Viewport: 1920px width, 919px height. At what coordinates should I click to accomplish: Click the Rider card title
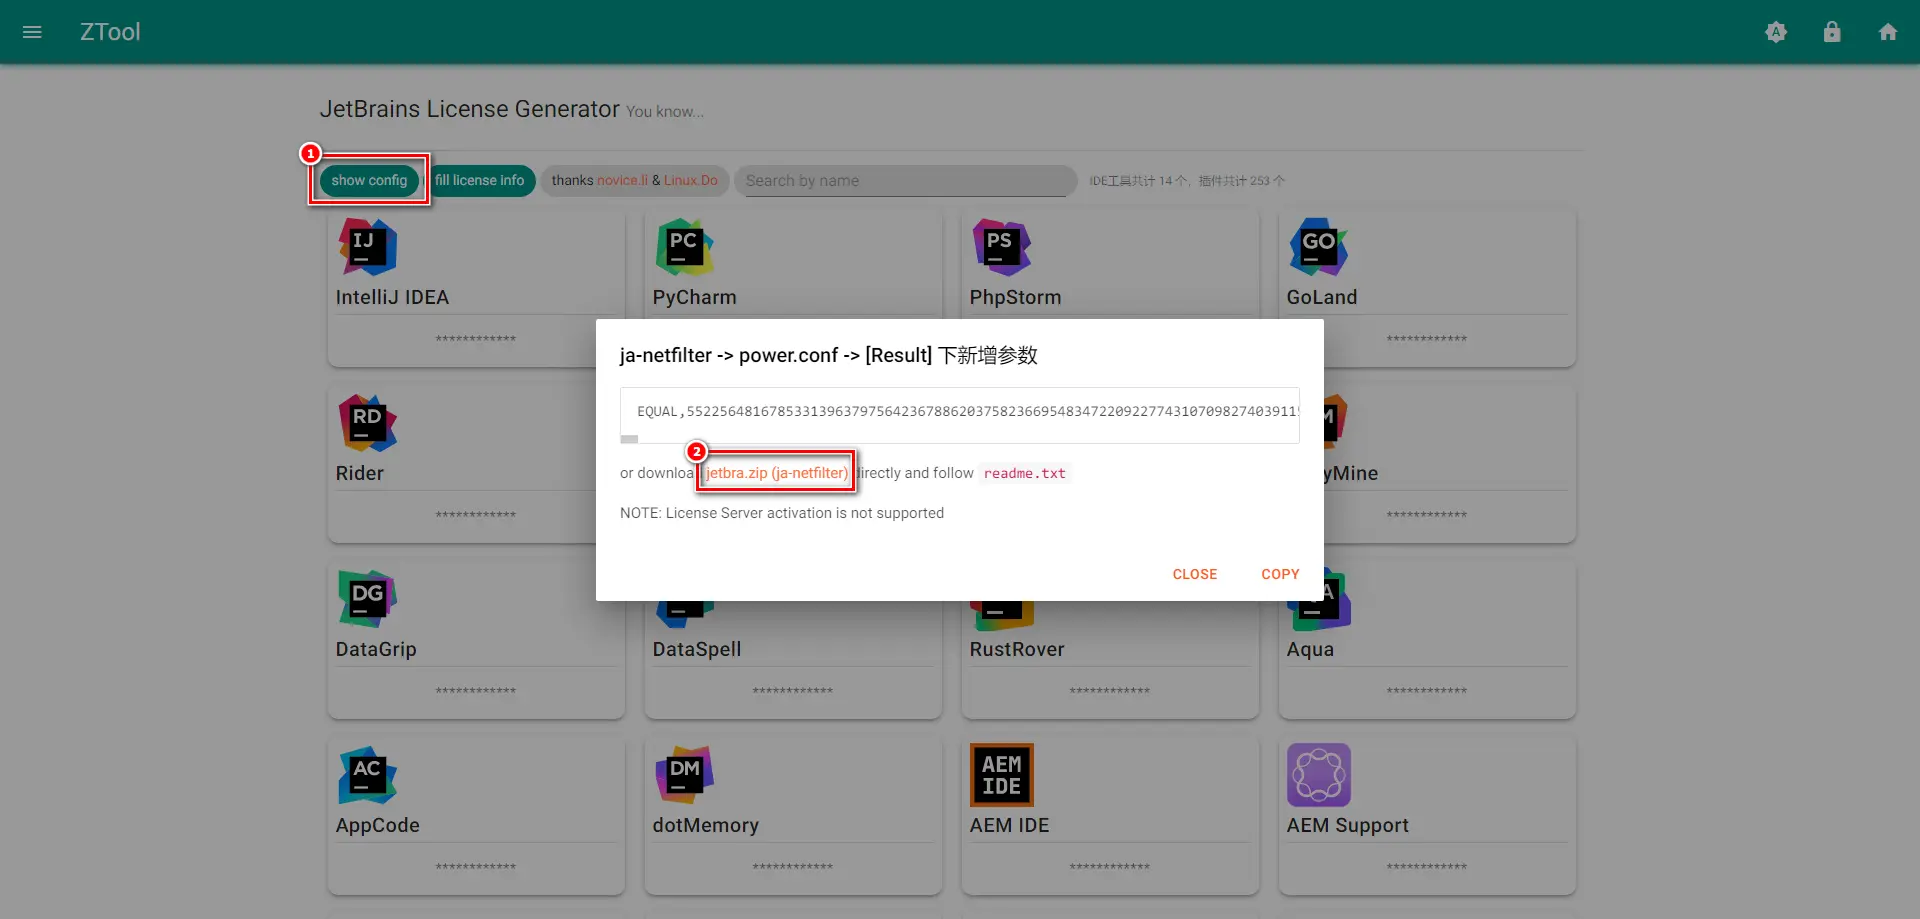click(360, 473)
